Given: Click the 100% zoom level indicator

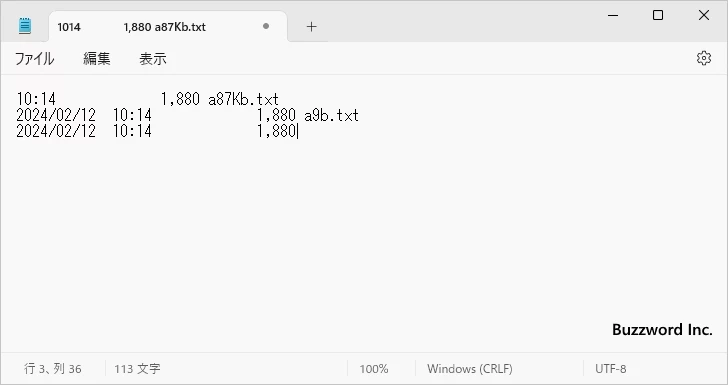Looking at the screenshot, I should (374, 369).
